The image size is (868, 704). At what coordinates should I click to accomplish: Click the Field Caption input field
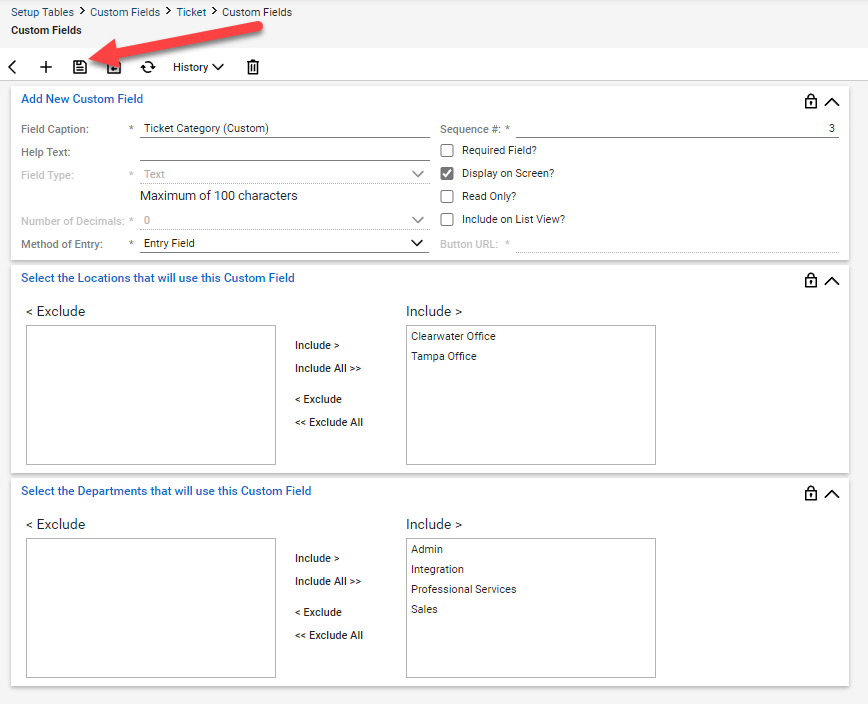coord(285,128)
